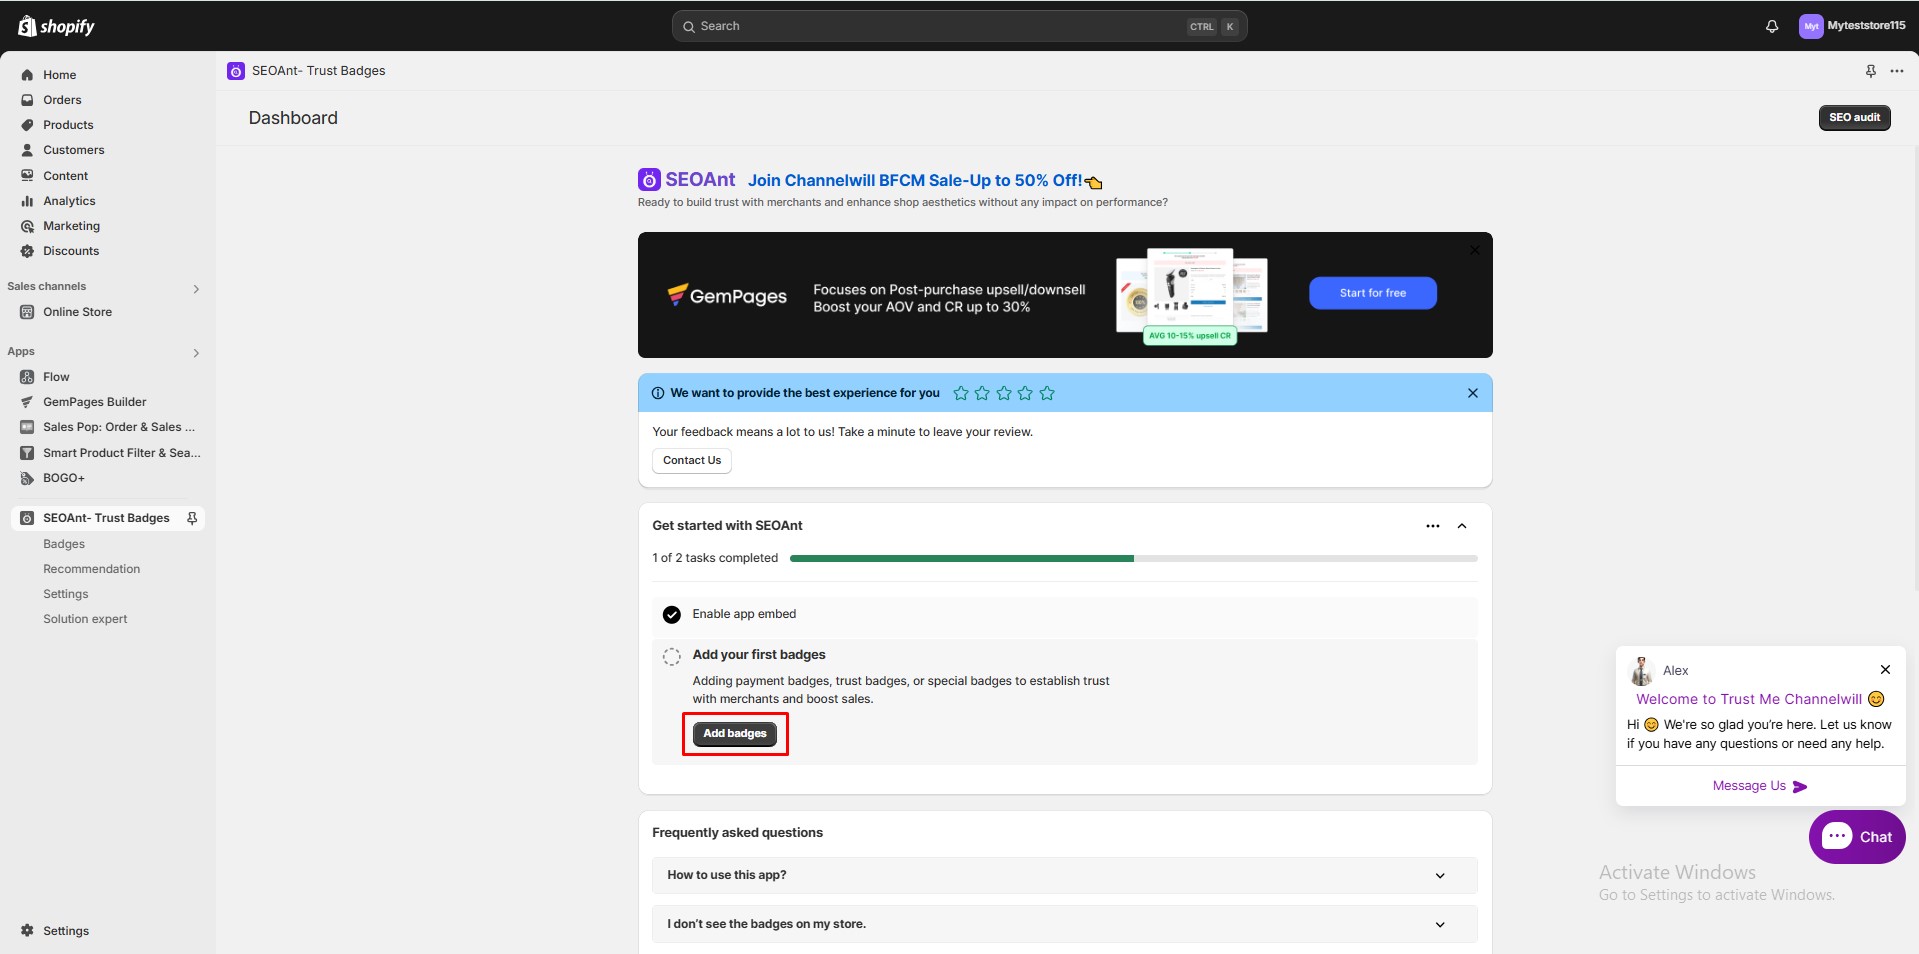Click the notifications bell icon
This screenshot has width=1919, height=954.
pyautogui.click(x=1771, y=26)
